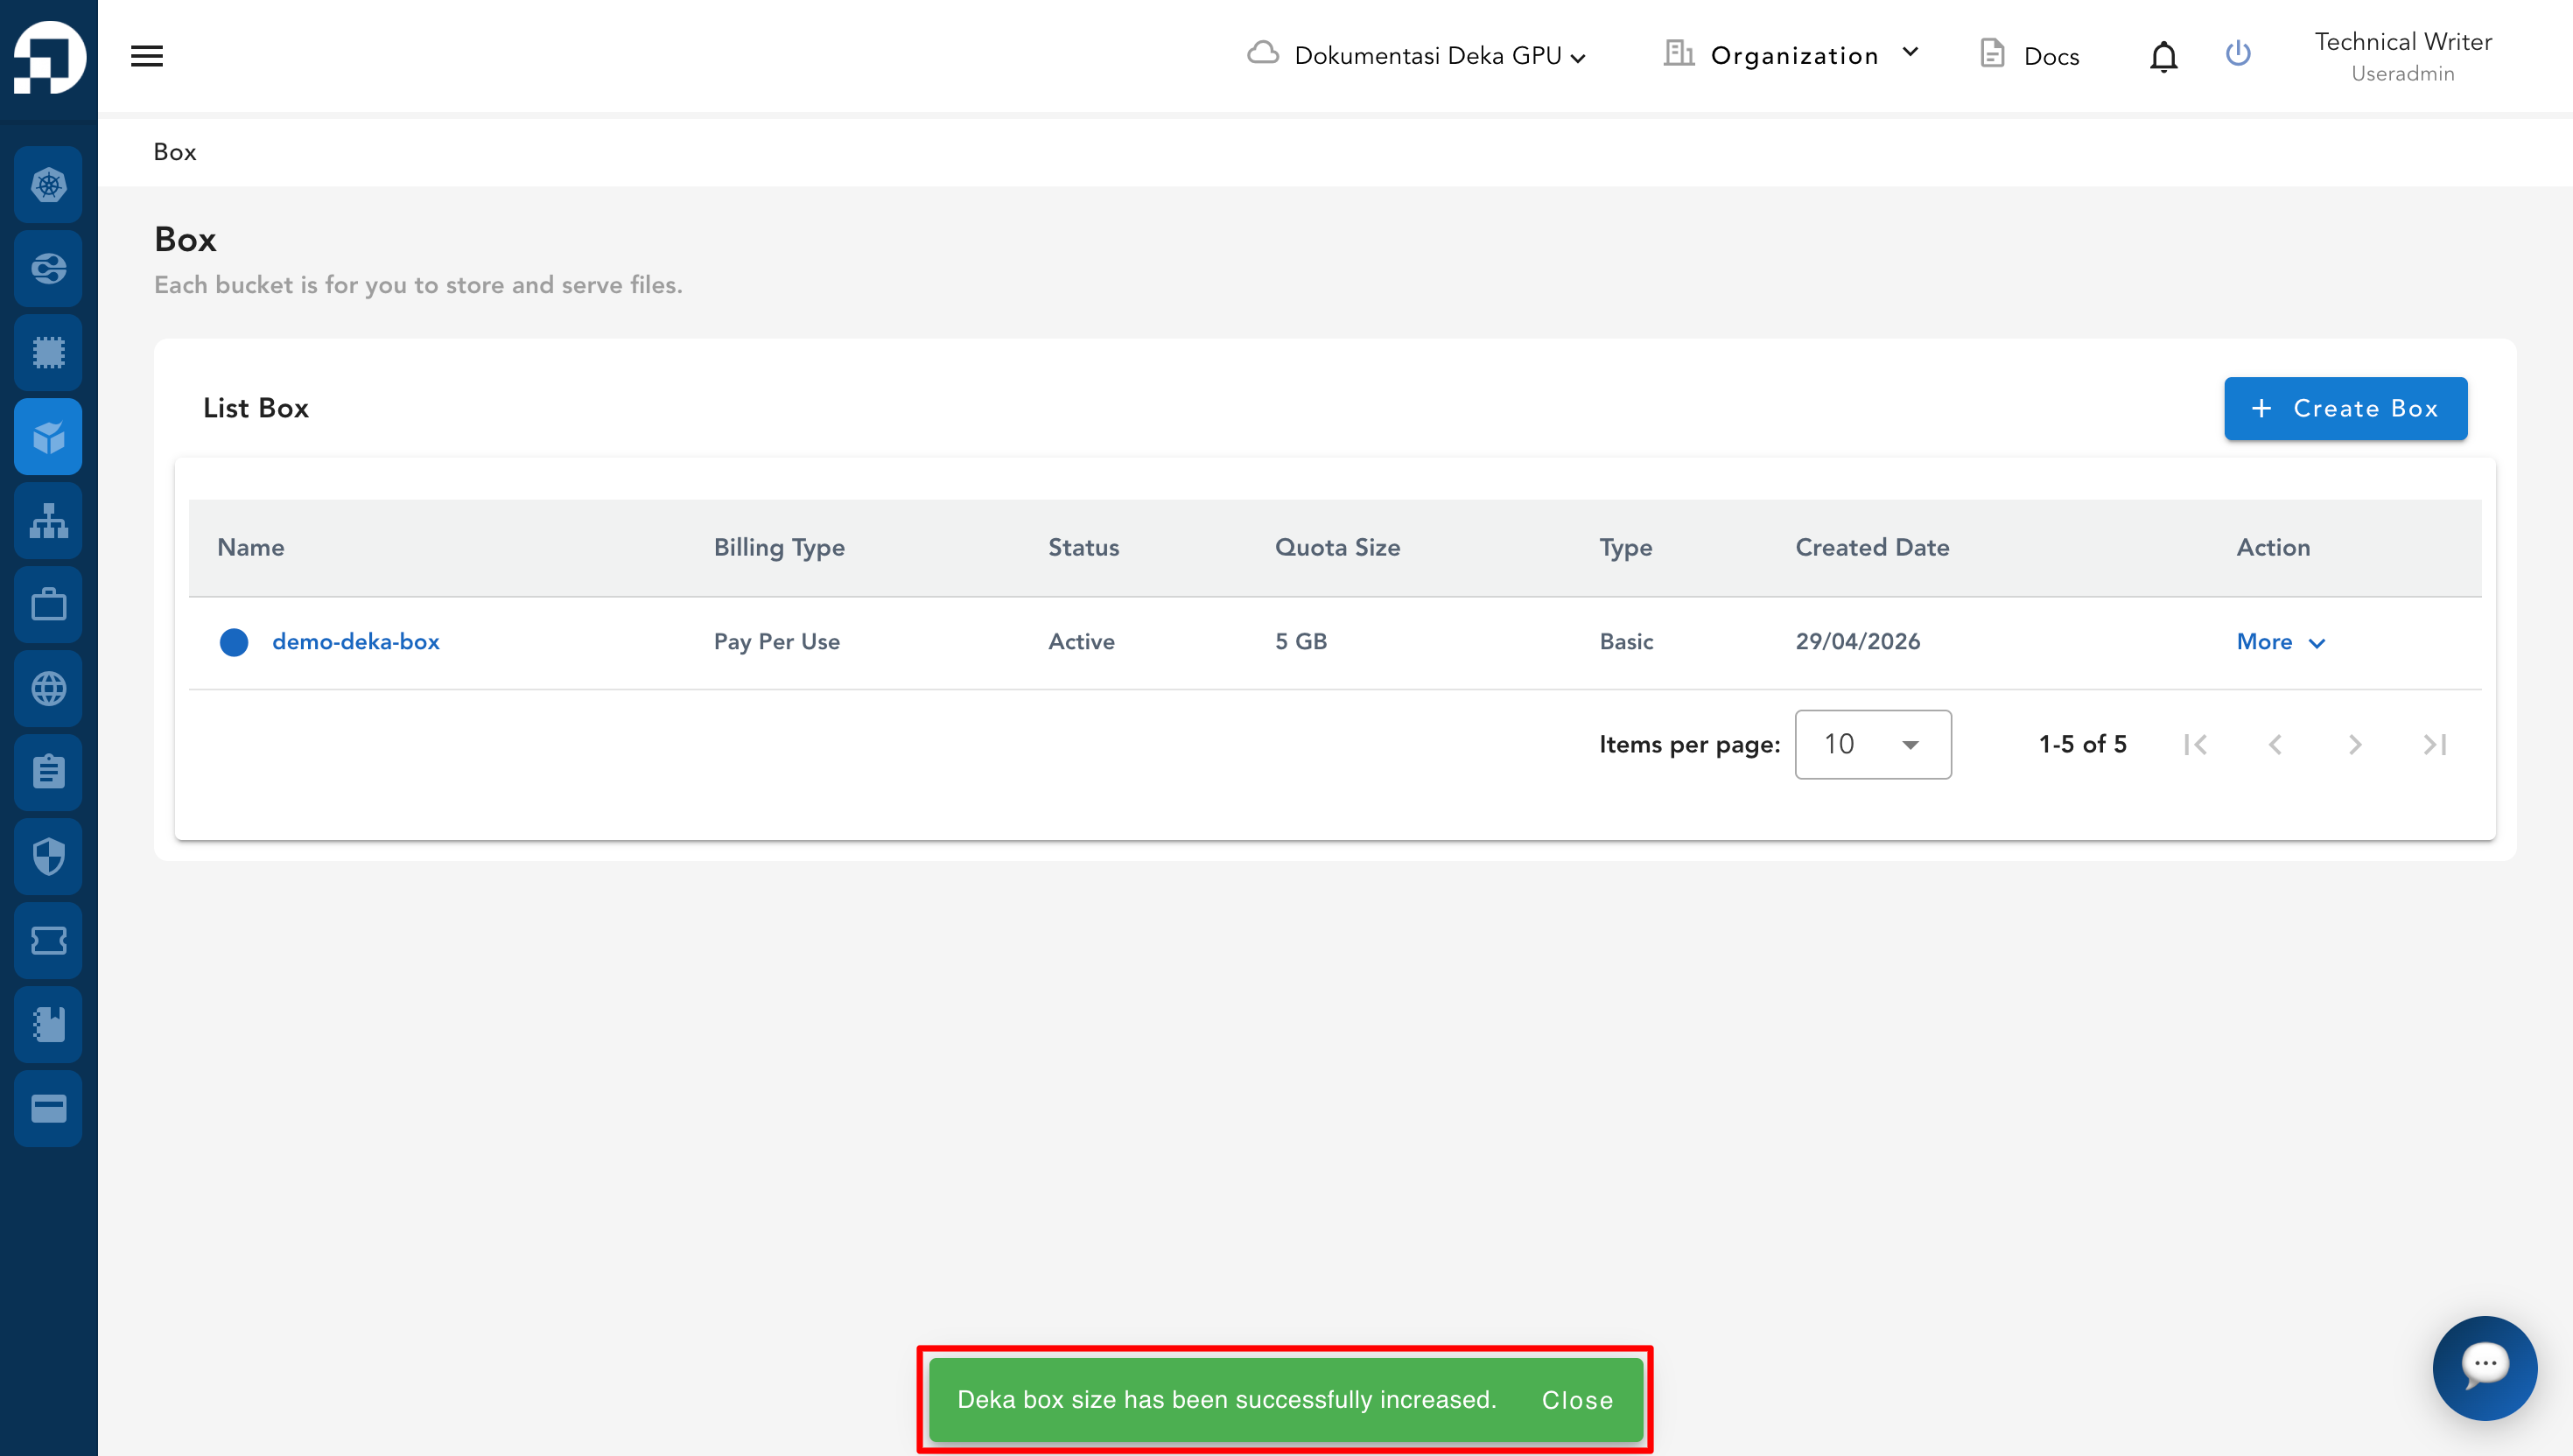The width and height of the screenshot is (2573, 1456).
Task: Expand the Organization dropdown
Action: pyautogui.click(x=1791, y=55)
